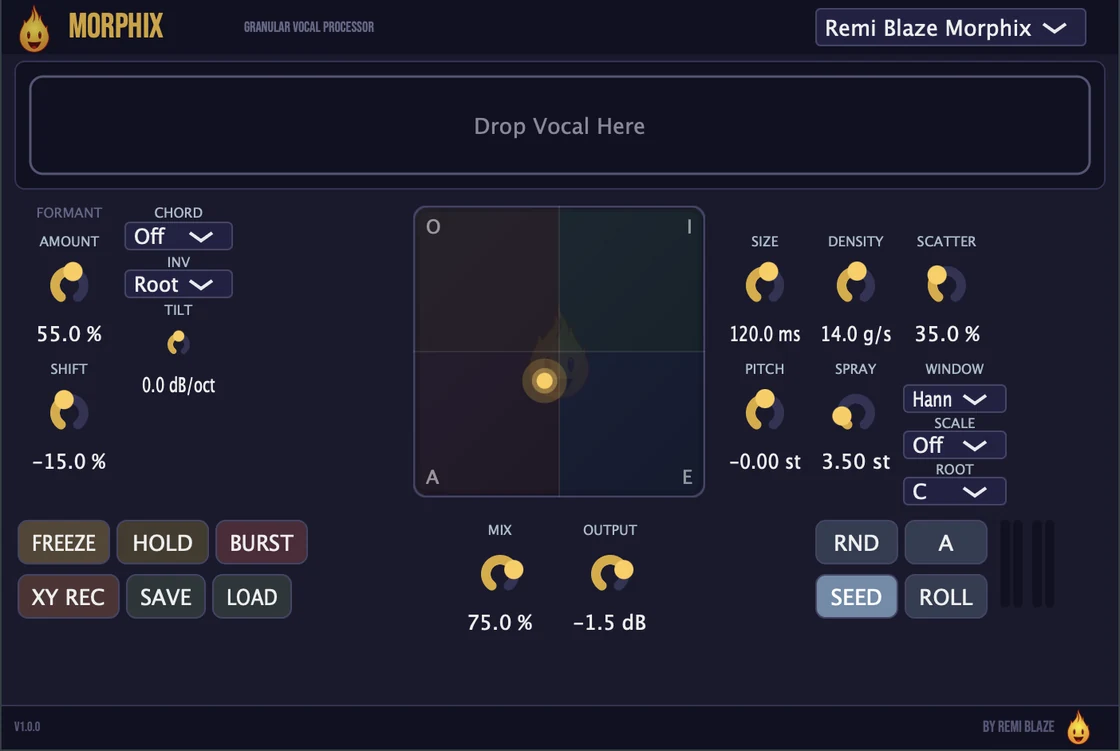Click the Granular Vocal Processor subtitle
Image resolution: width=1120 pixels, height=751 pixels.
pos(309,27)
